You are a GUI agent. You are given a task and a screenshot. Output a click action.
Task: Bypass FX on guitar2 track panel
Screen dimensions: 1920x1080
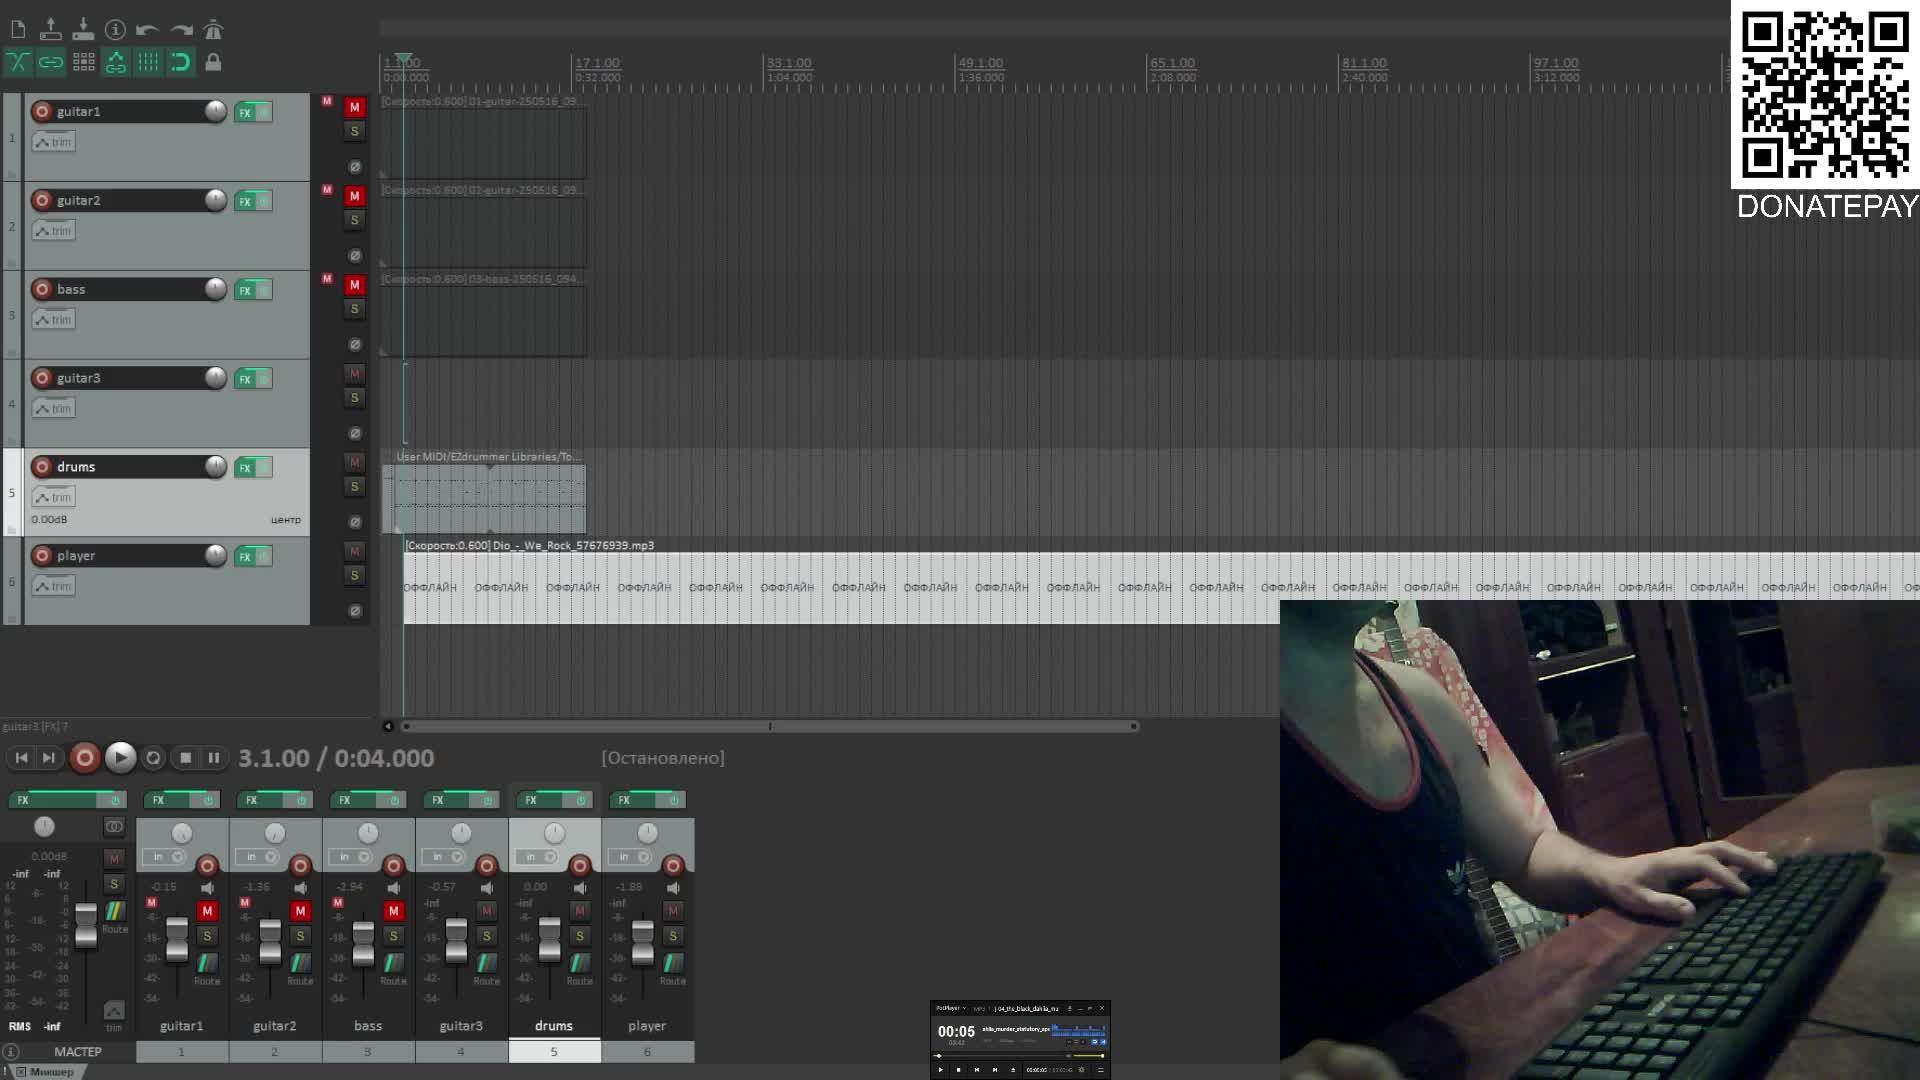tap(264, 202)
